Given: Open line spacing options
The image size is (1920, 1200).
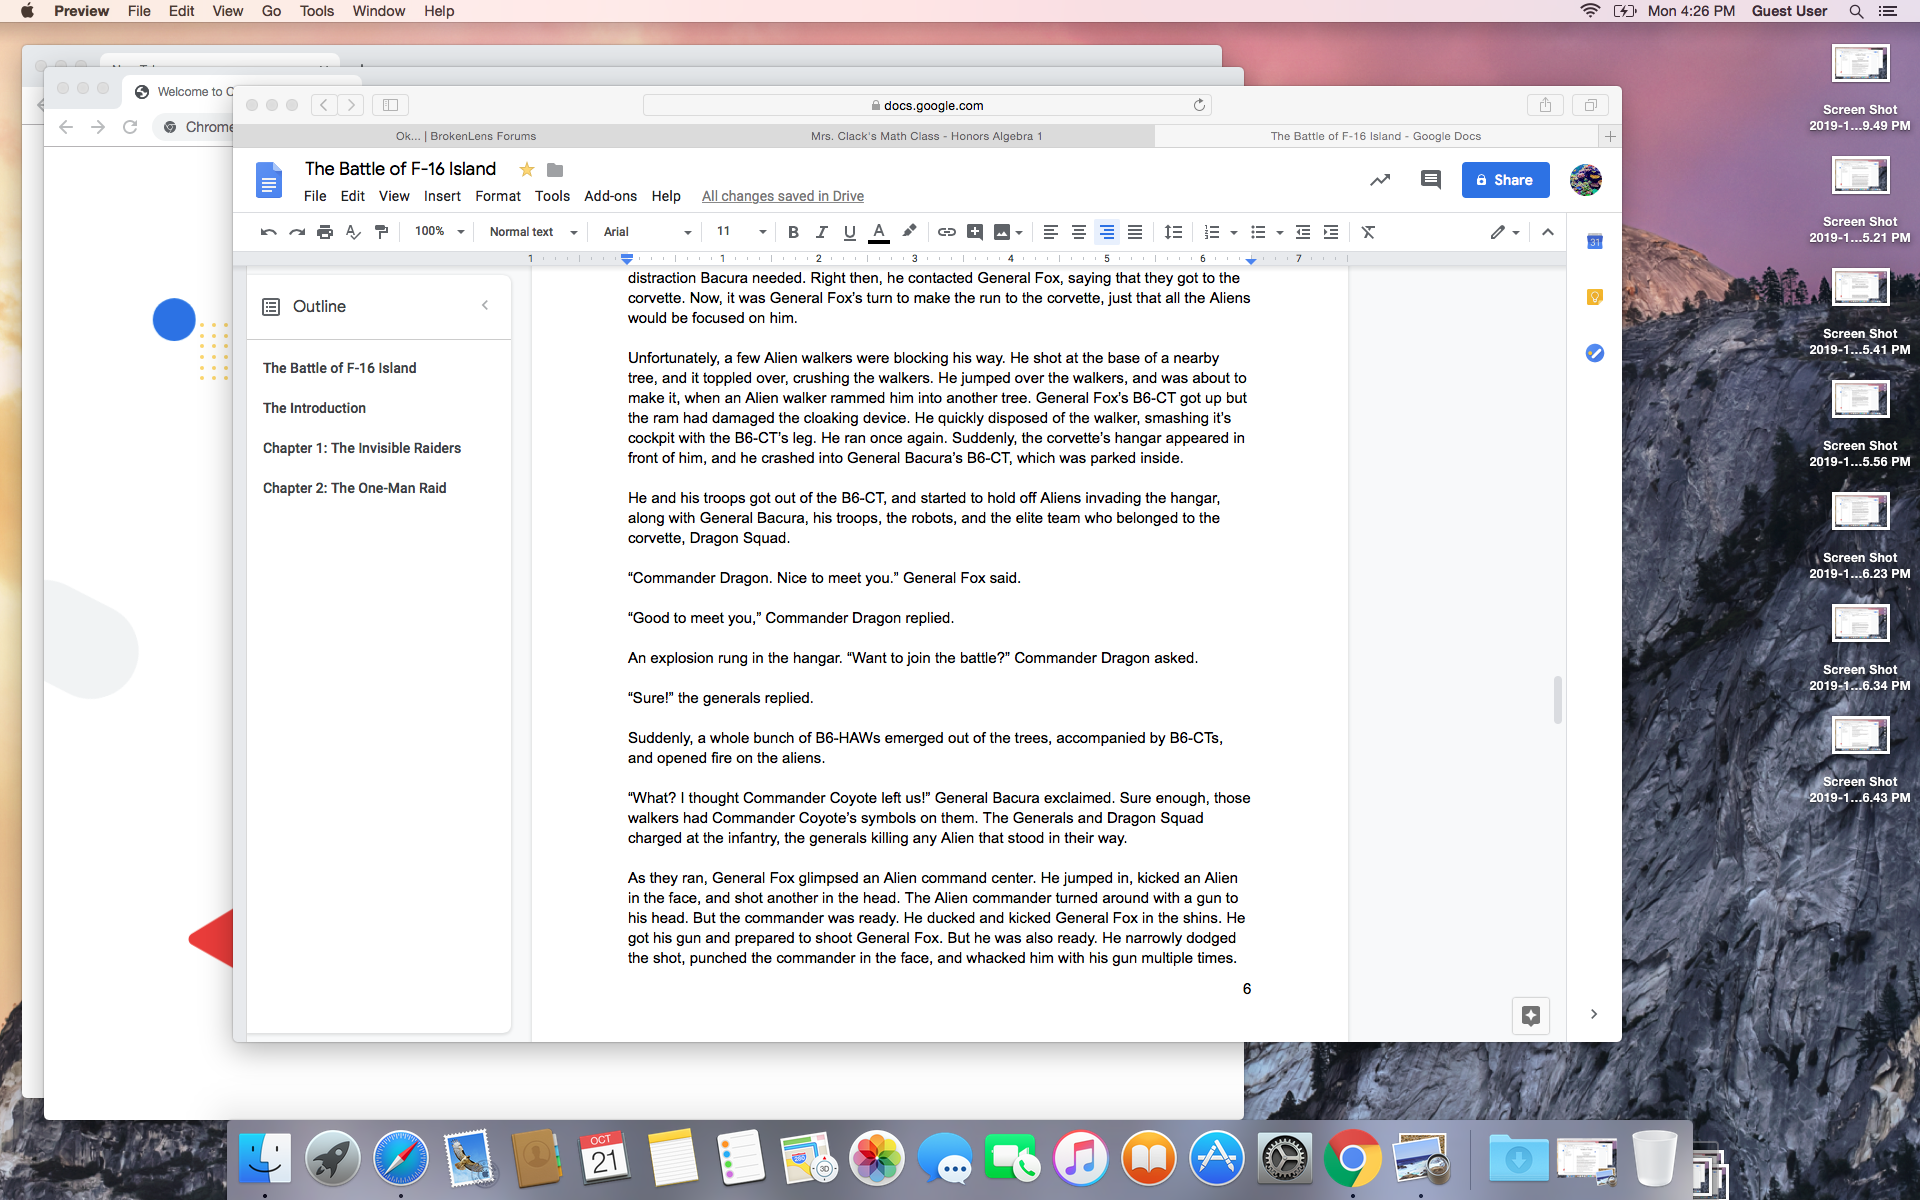Looking at the screenshot, I should click(x=1174, y=232).
